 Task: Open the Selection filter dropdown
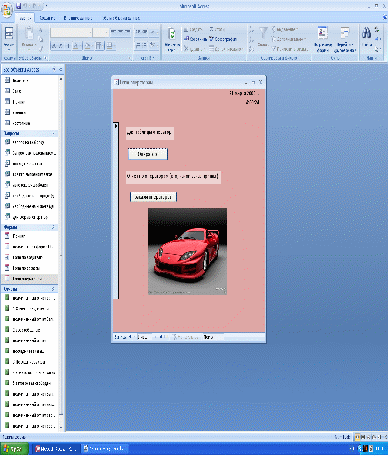pos(285,29)
